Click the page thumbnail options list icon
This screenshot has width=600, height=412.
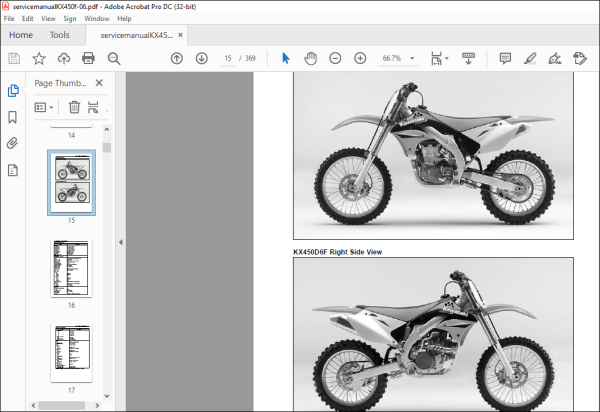[x=40, y=107]
